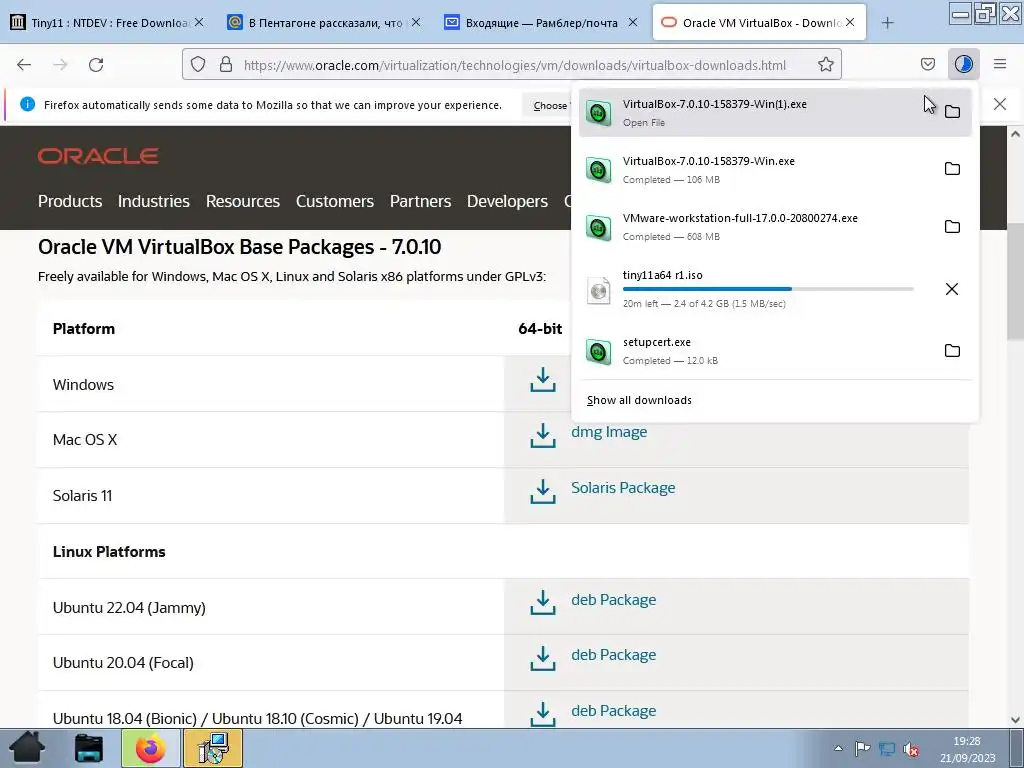
Task: Show VirtualBox-7.0.10-158379-Win(1).exe in folder
Action: [952, 112]
